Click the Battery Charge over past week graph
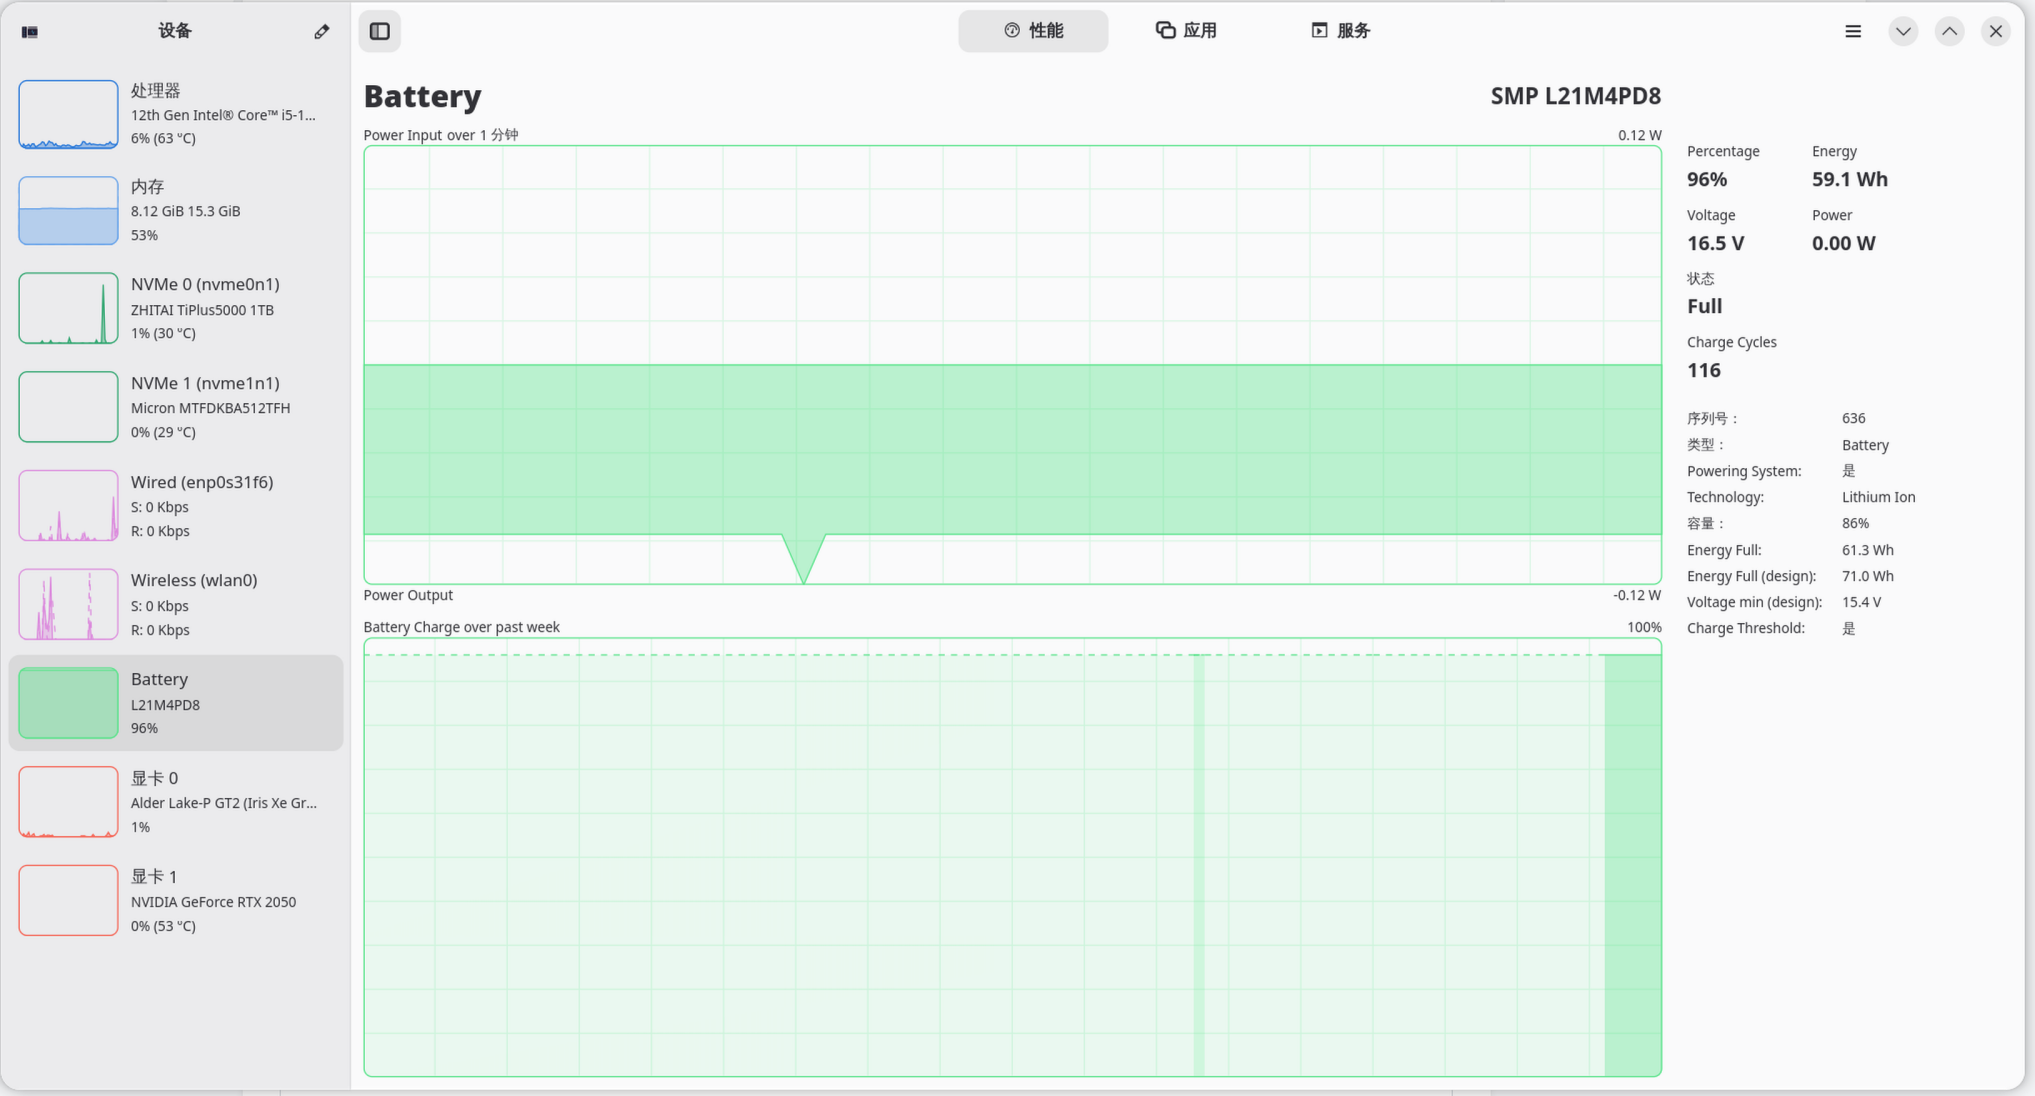Screen dimensions: 2035x1096 [1012, 857]
